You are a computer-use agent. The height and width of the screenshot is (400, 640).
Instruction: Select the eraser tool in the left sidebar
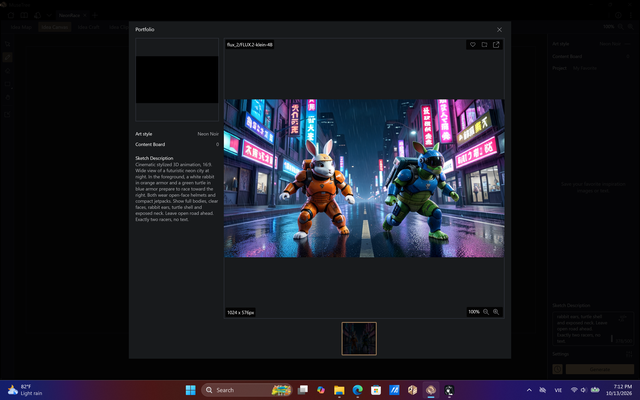[x=7, y=71]
